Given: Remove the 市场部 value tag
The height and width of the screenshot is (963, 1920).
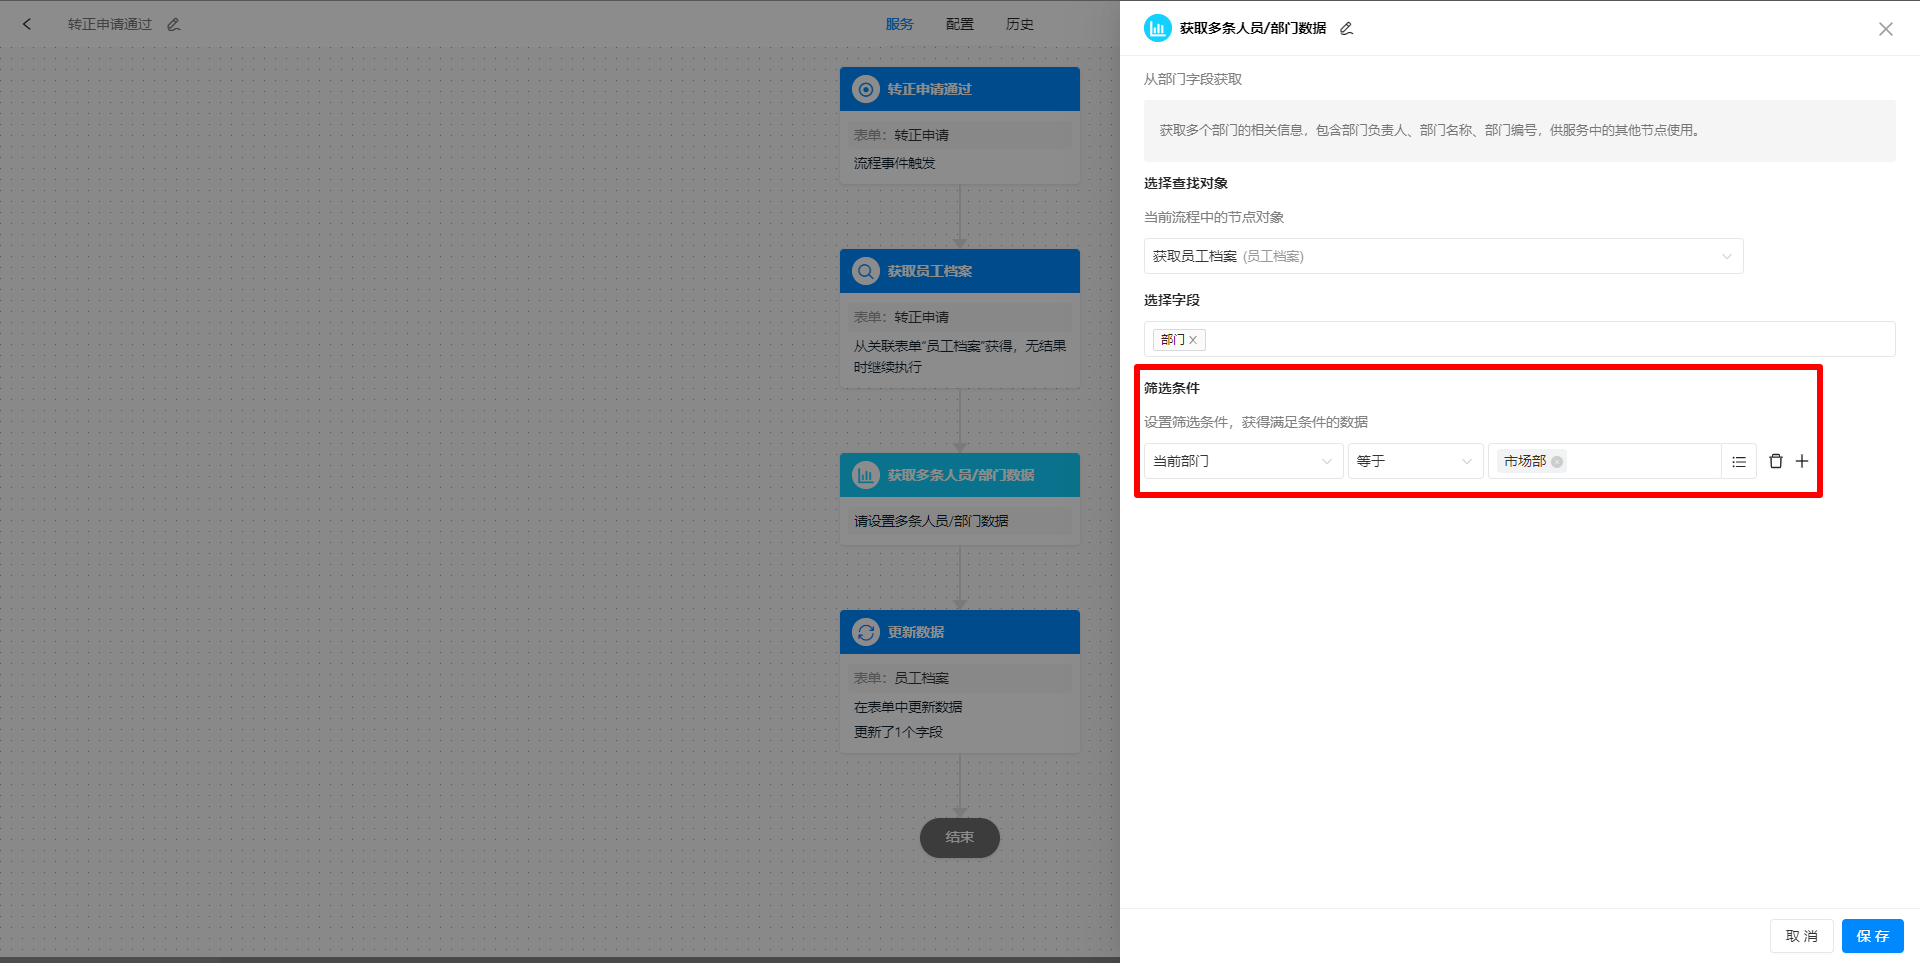Looking at the screenshot, I should (1559, 462).
